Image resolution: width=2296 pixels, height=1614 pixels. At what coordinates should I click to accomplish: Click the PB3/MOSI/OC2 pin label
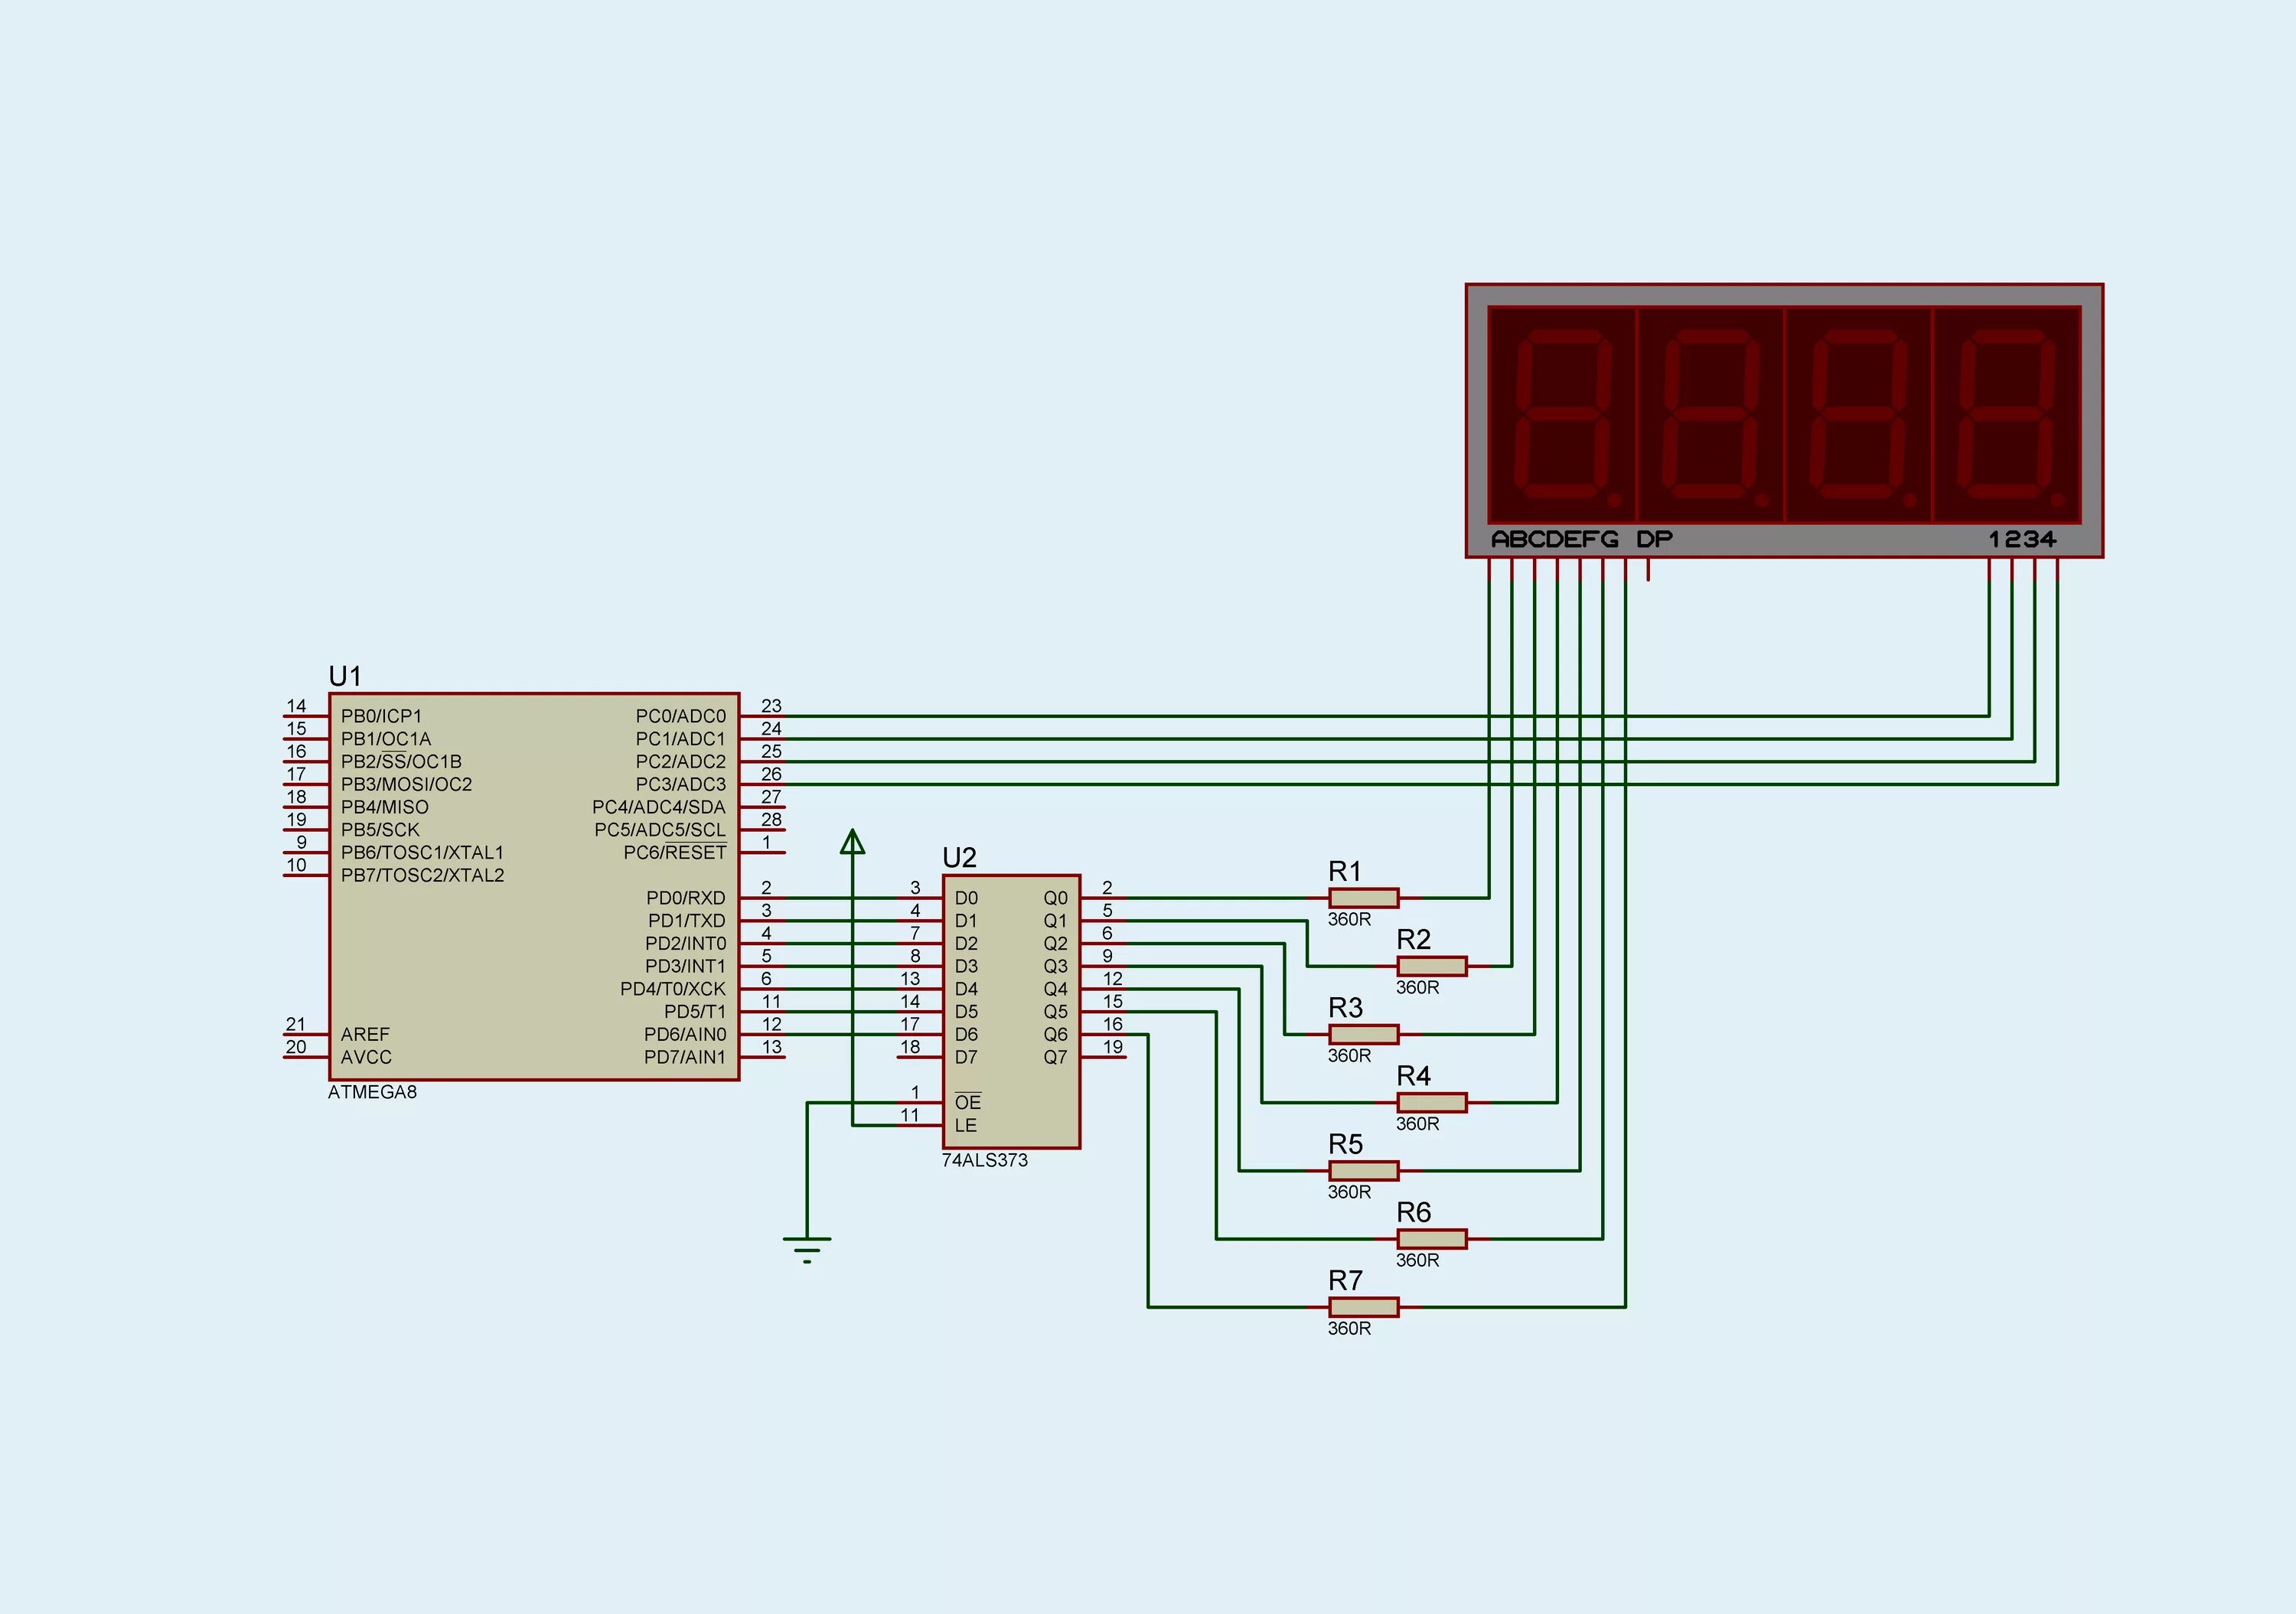click(406, 784)
